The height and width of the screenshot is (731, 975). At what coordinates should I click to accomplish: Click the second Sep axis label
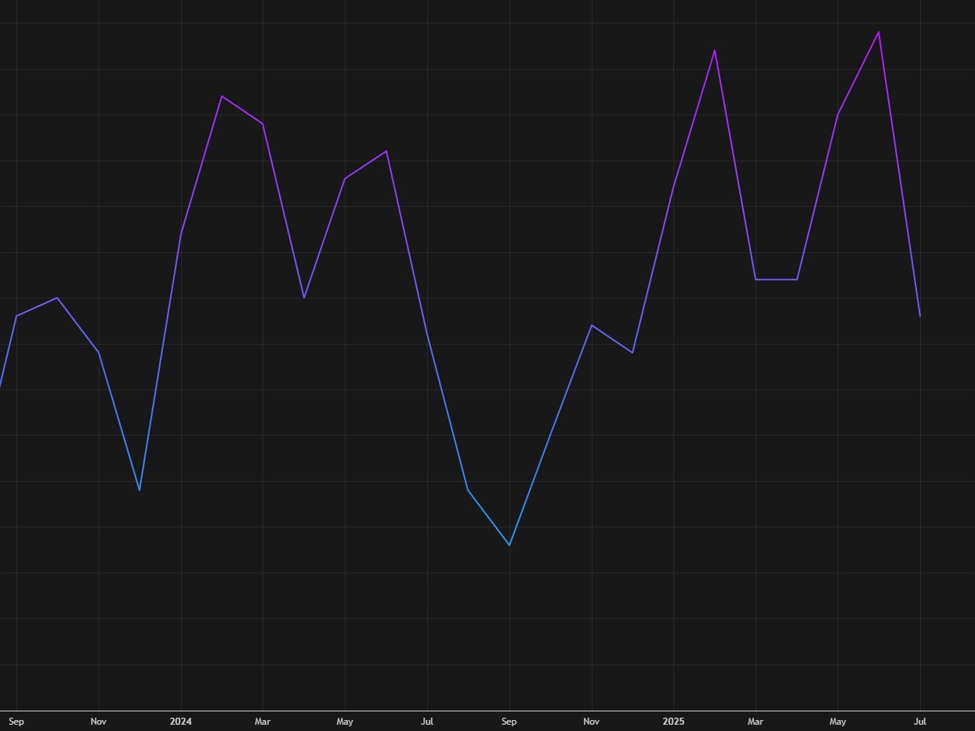509,721
